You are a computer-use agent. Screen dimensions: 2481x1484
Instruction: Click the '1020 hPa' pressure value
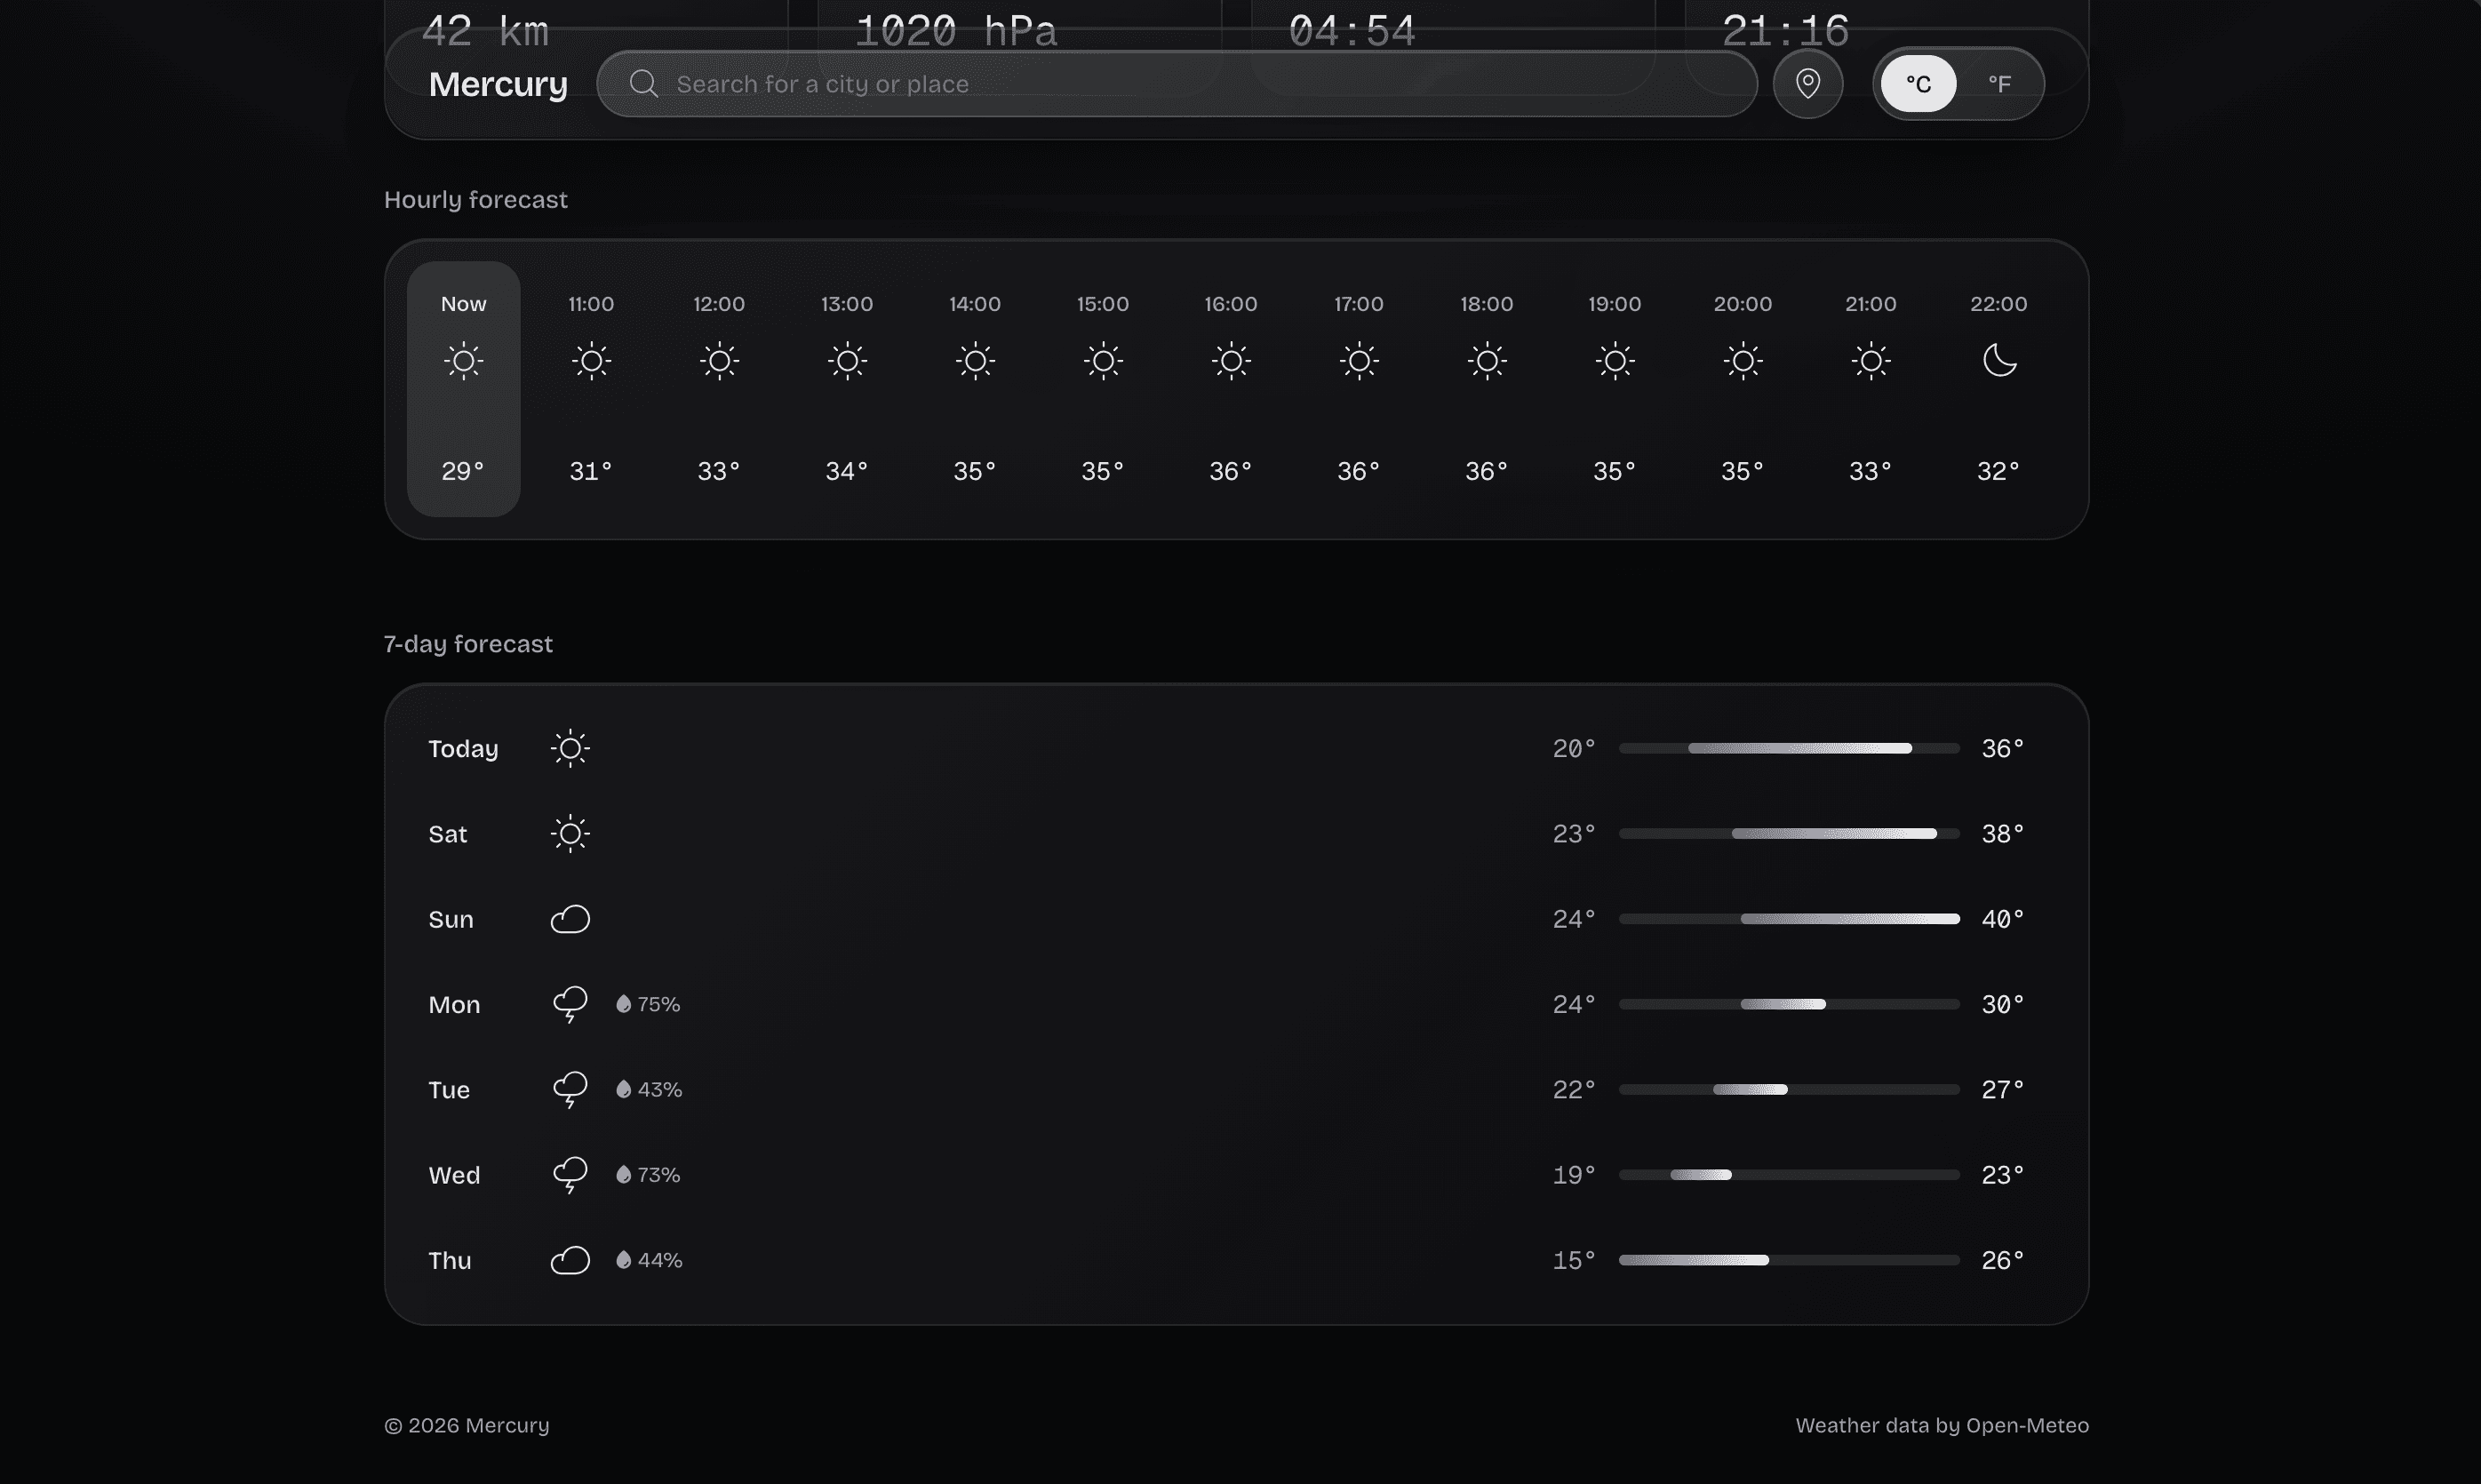(956, 30)
